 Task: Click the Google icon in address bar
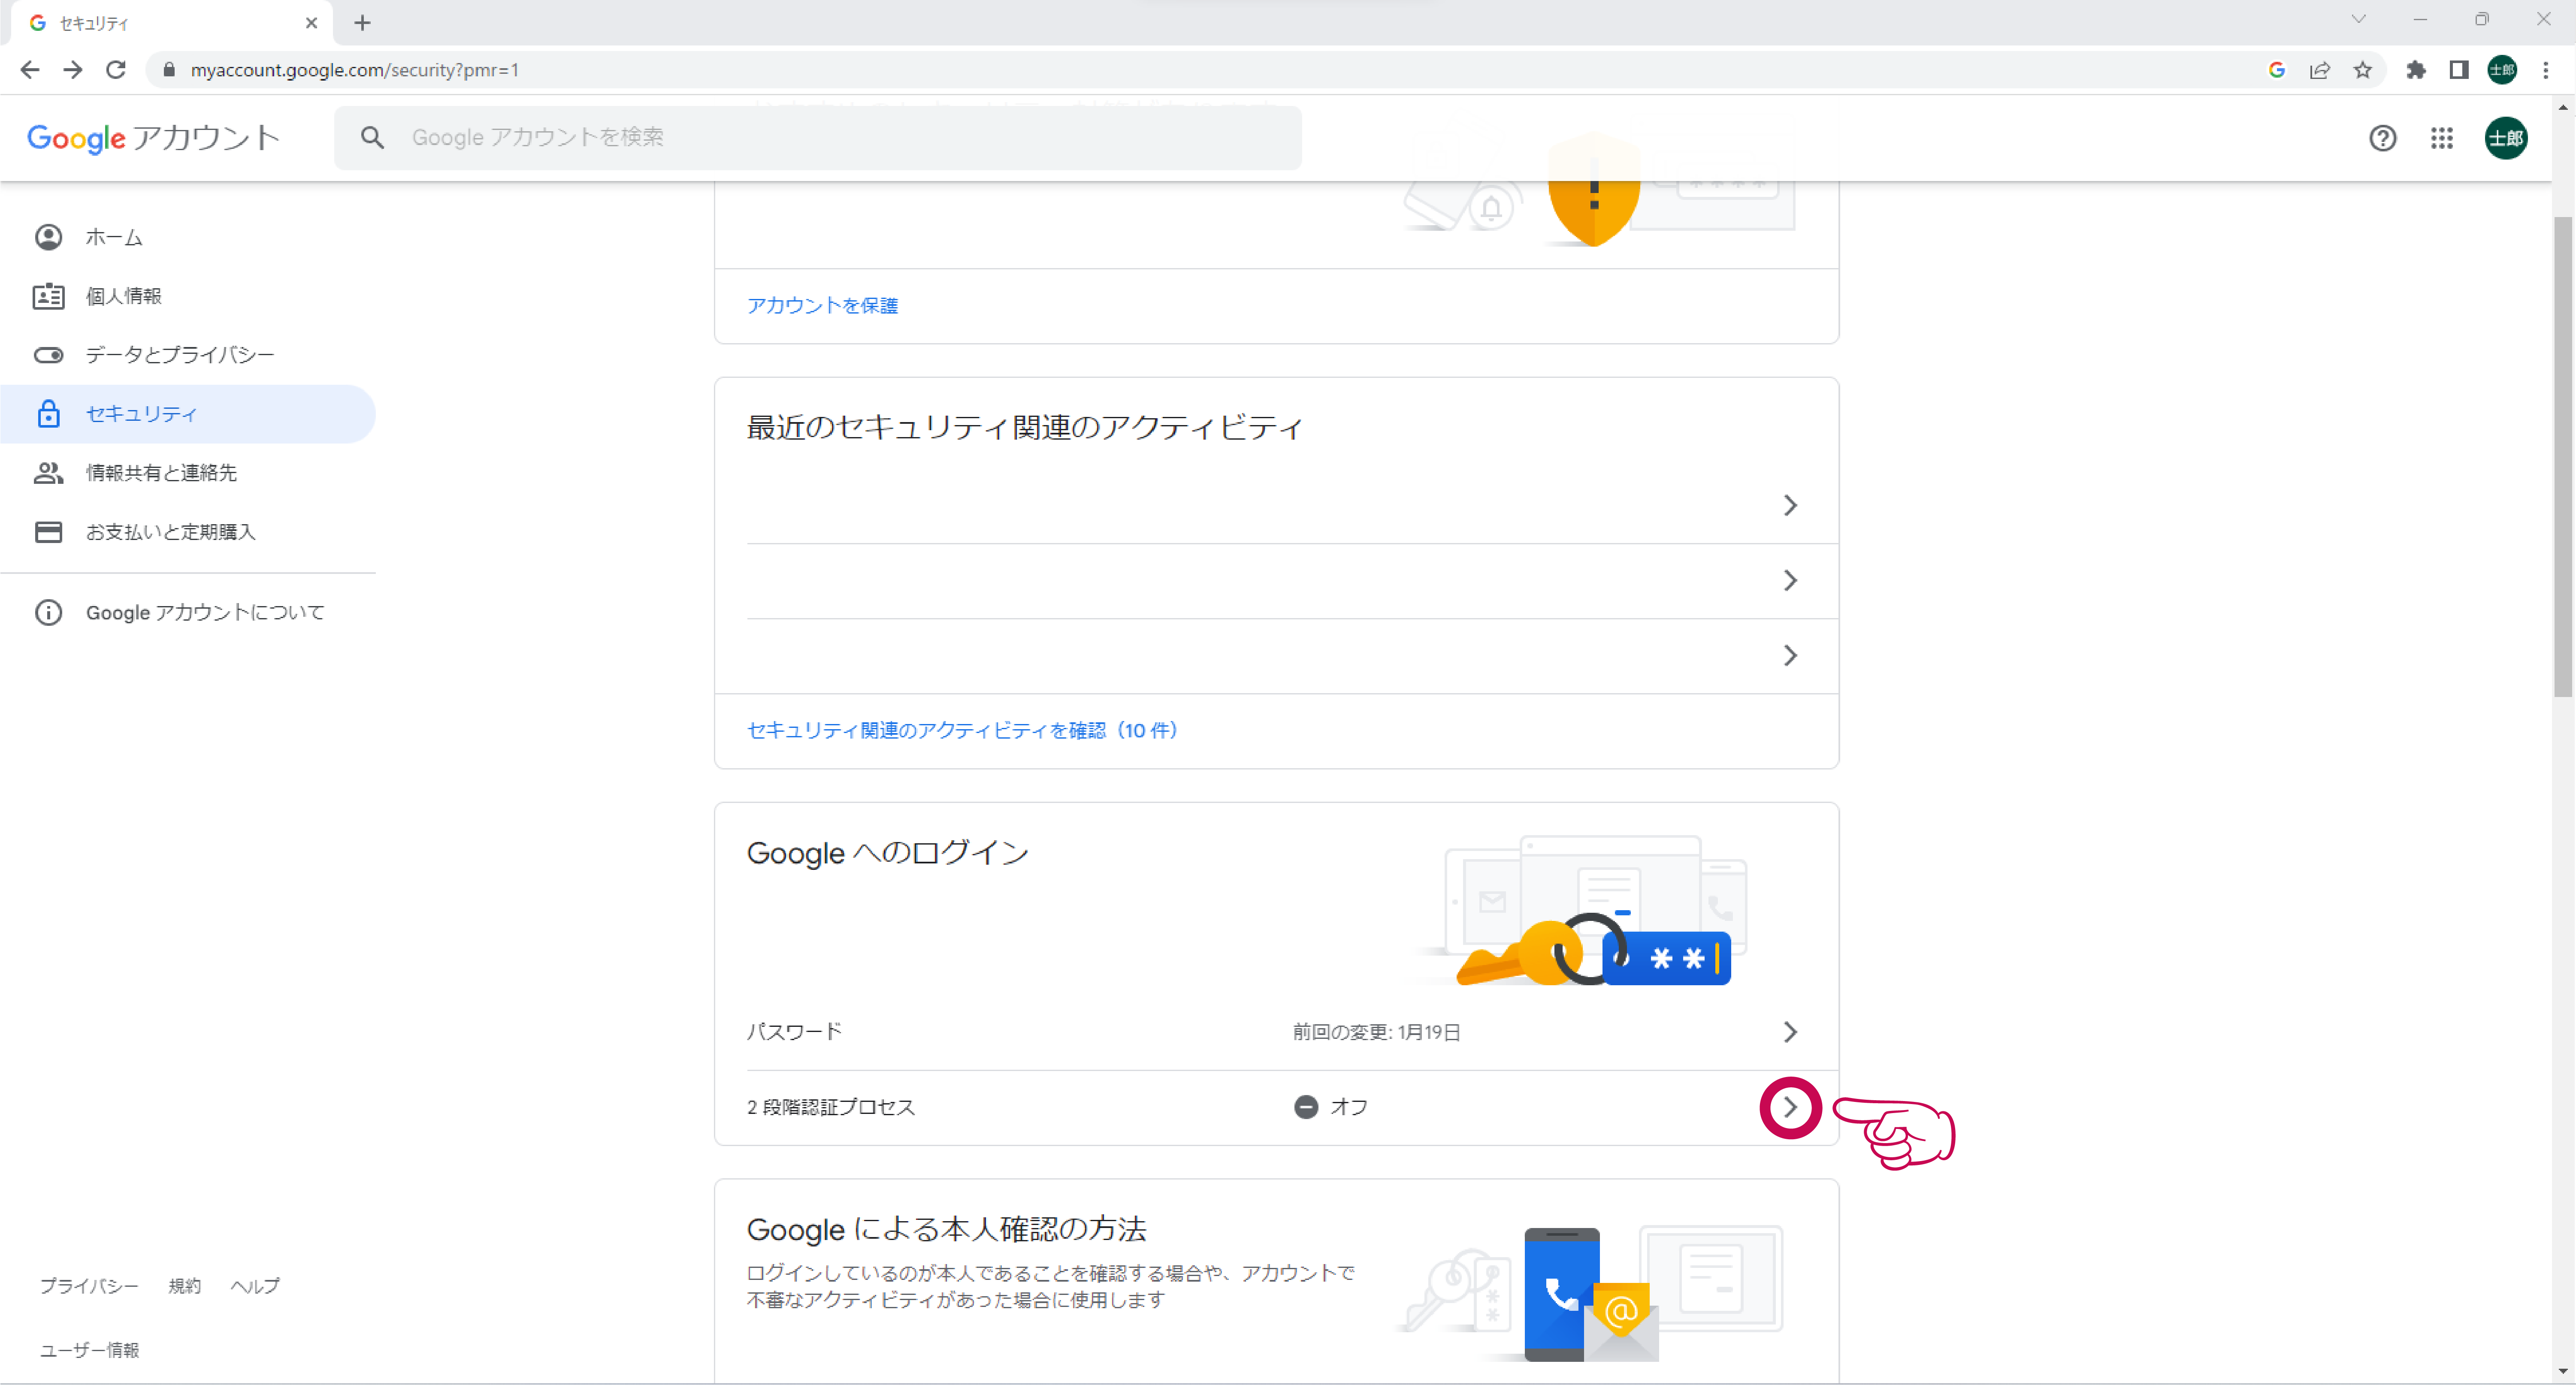[x=2277, y=70]
